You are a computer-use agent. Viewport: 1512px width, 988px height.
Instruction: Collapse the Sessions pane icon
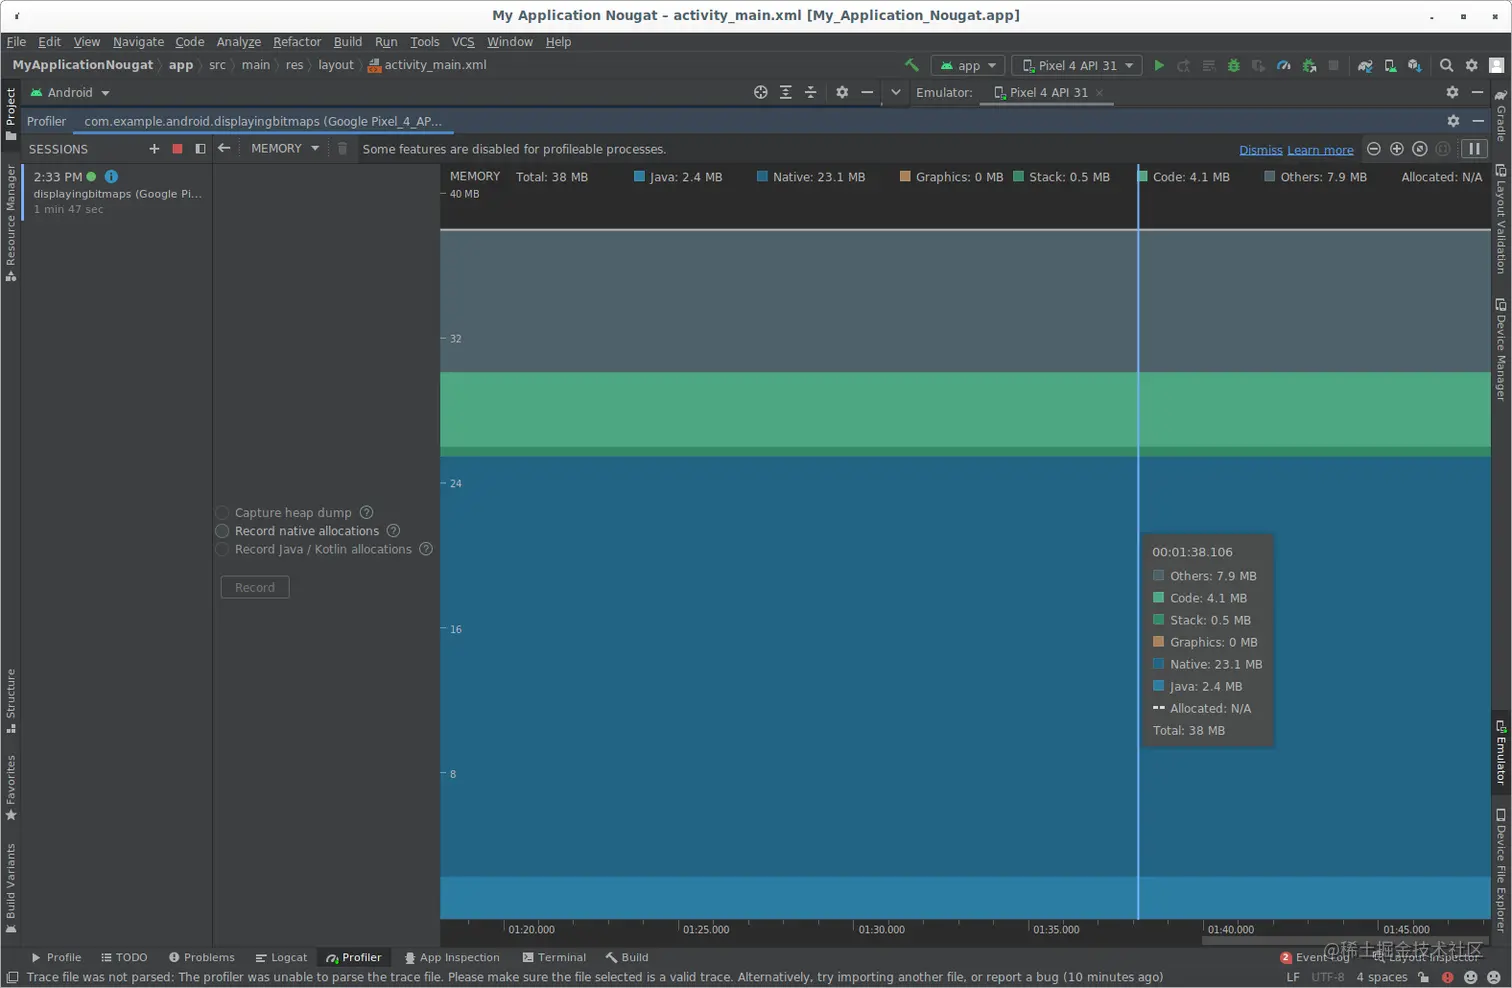click(200, 149)
